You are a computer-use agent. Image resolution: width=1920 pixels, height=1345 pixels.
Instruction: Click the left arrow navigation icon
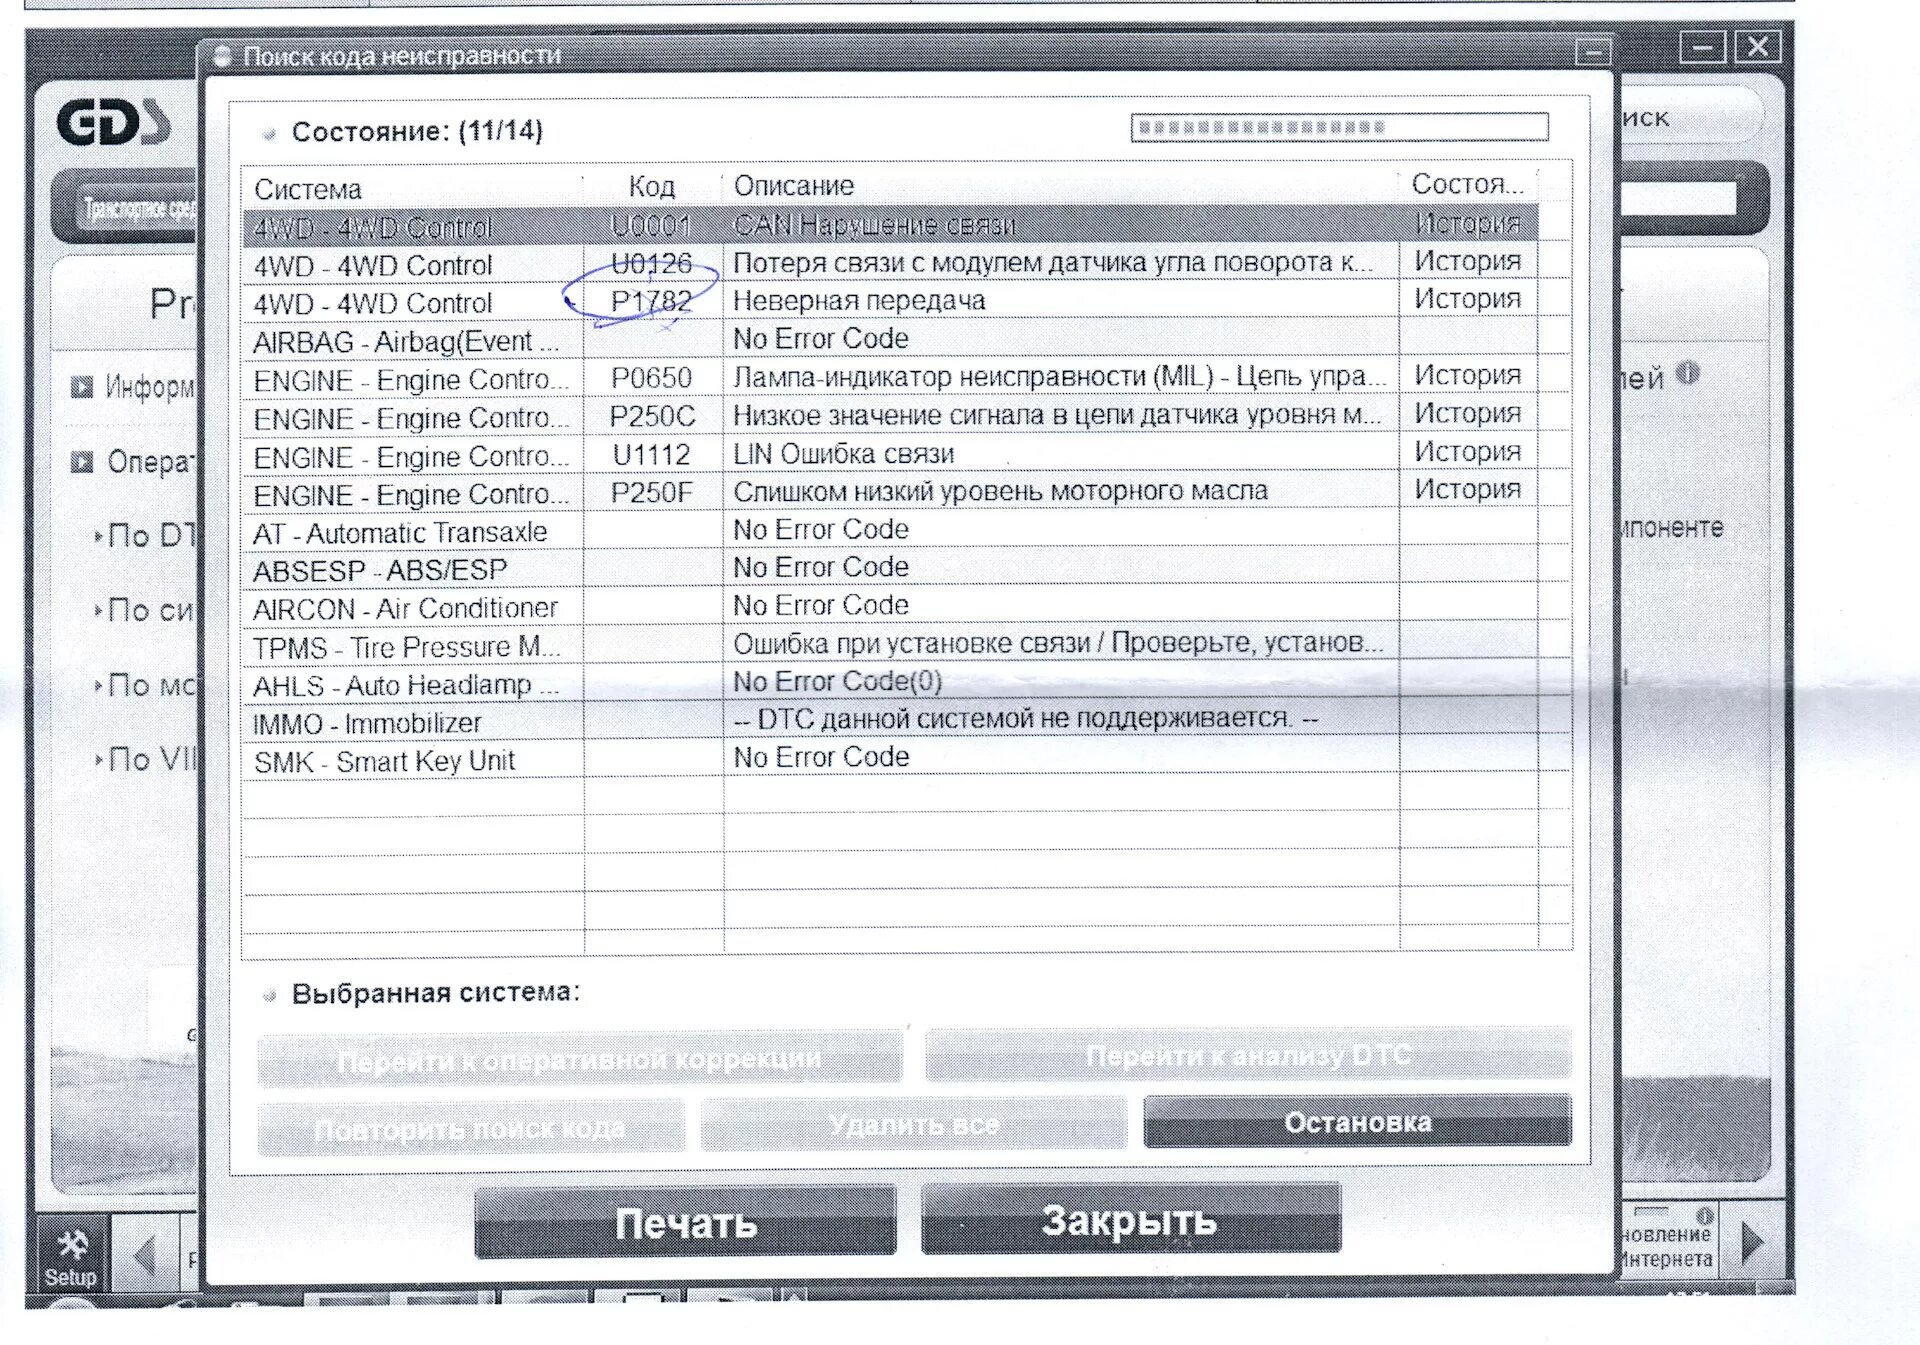point(145,1254)
